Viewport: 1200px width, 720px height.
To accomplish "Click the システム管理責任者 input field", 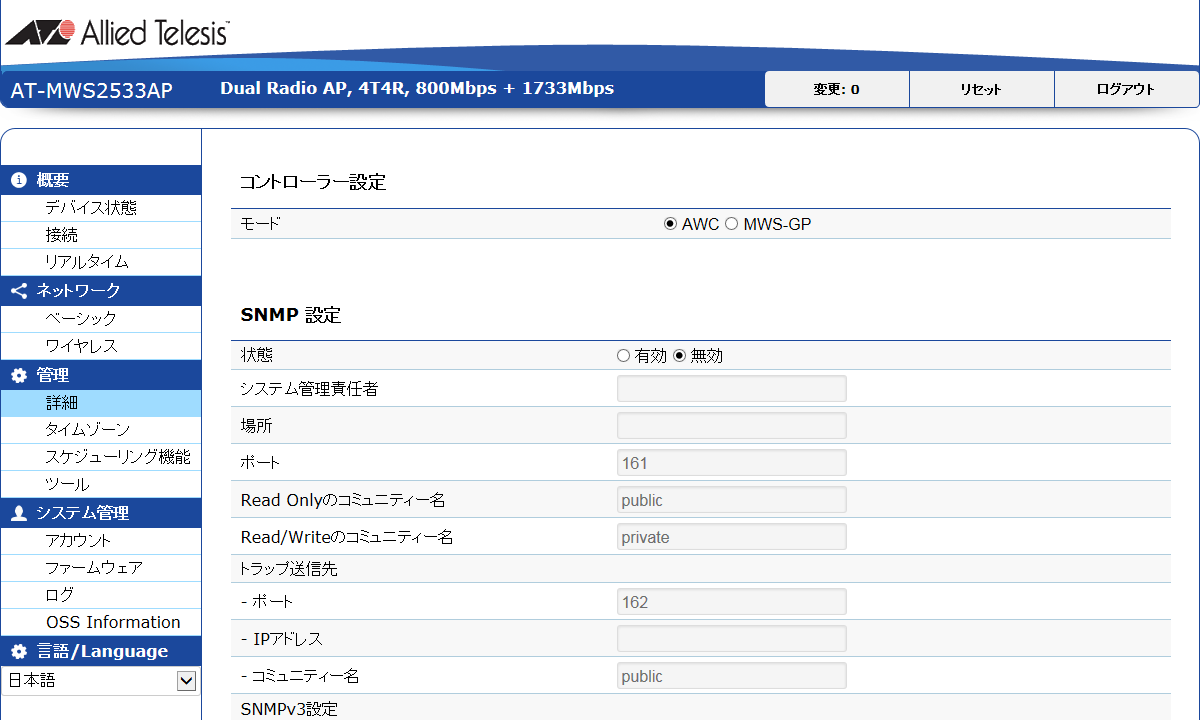I will [731, 389].
